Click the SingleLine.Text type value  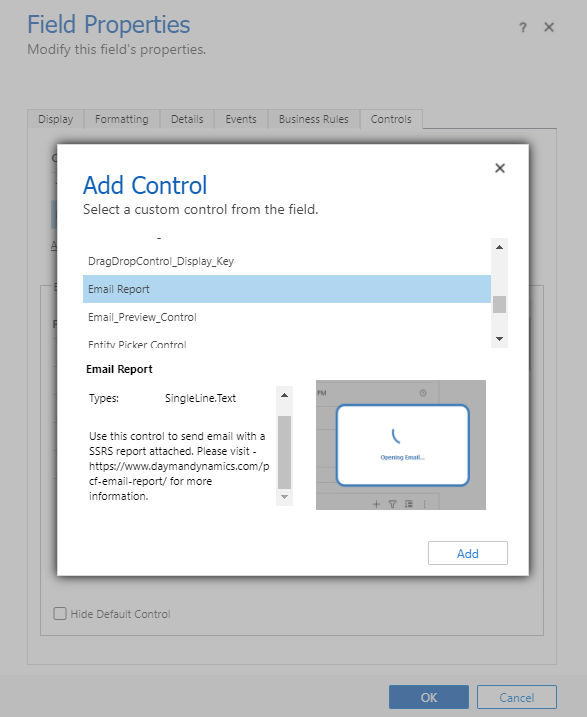(200, 398)
